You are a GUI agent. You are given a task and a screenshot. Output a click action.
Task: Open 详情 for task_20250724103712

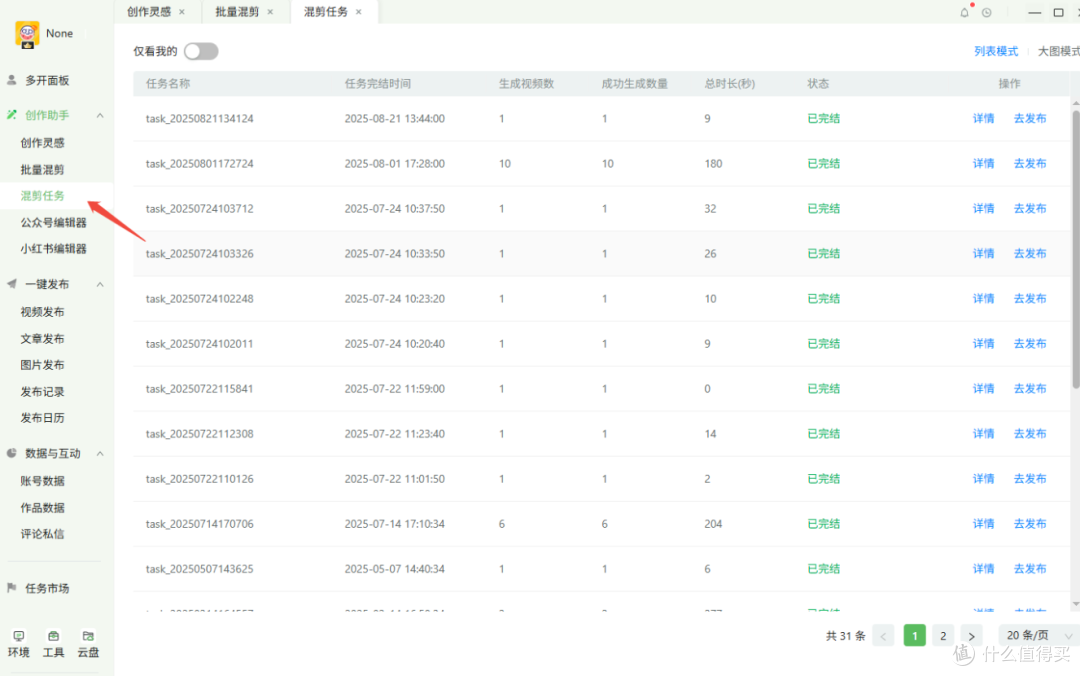click(984, 209)
